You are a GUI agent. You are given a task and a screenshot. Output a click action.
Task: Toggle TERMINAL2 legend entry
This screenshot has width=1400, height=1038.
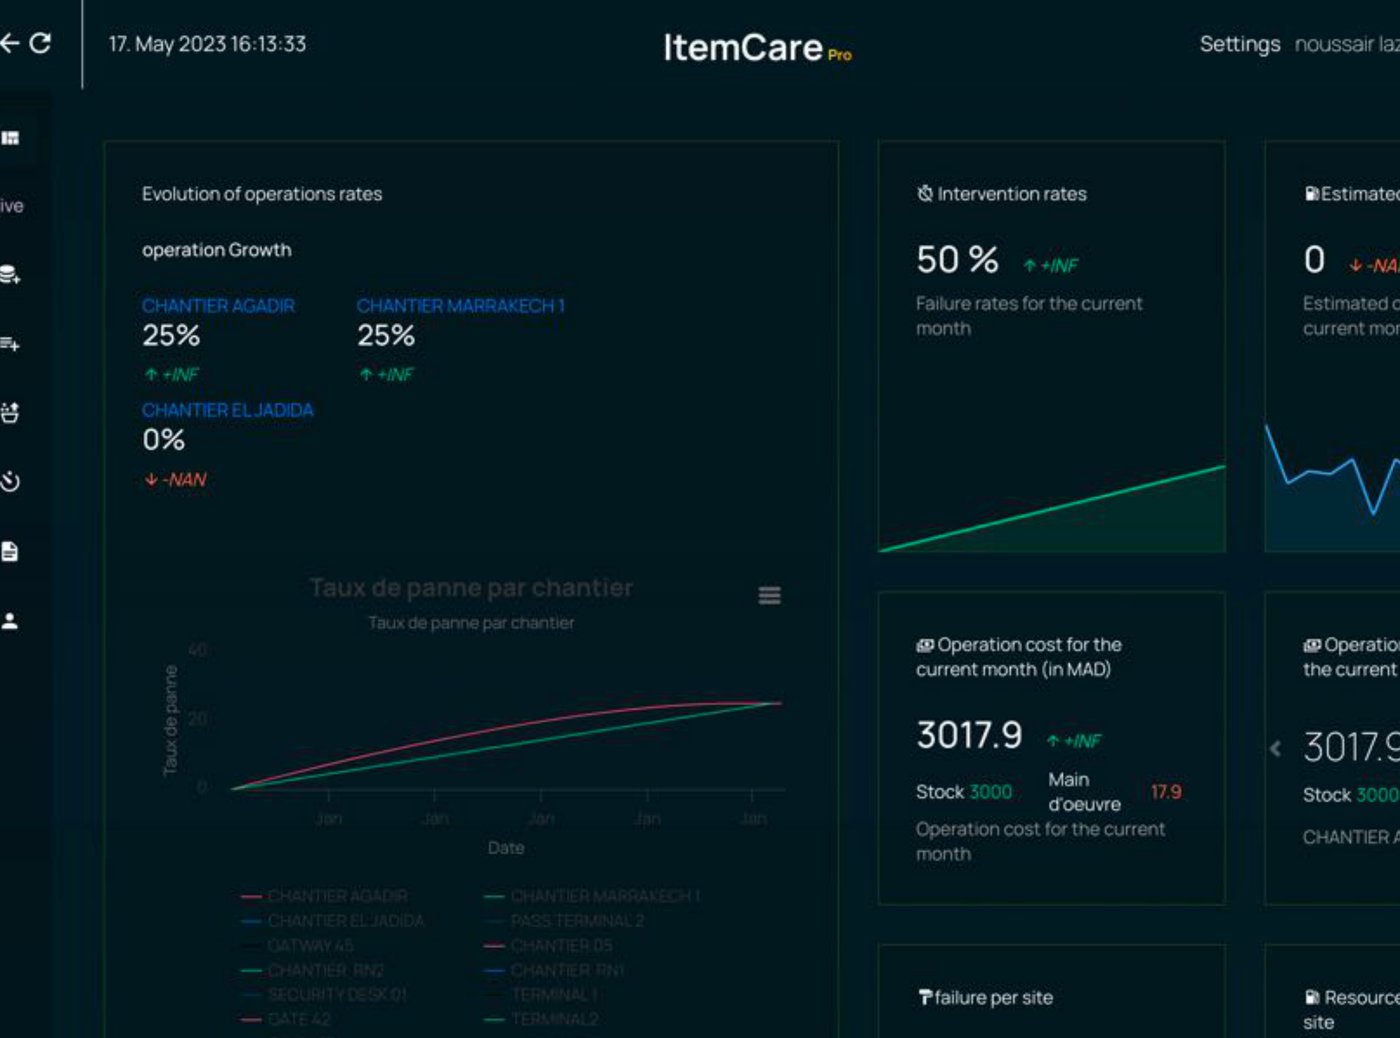click(x=541, y=1020)
